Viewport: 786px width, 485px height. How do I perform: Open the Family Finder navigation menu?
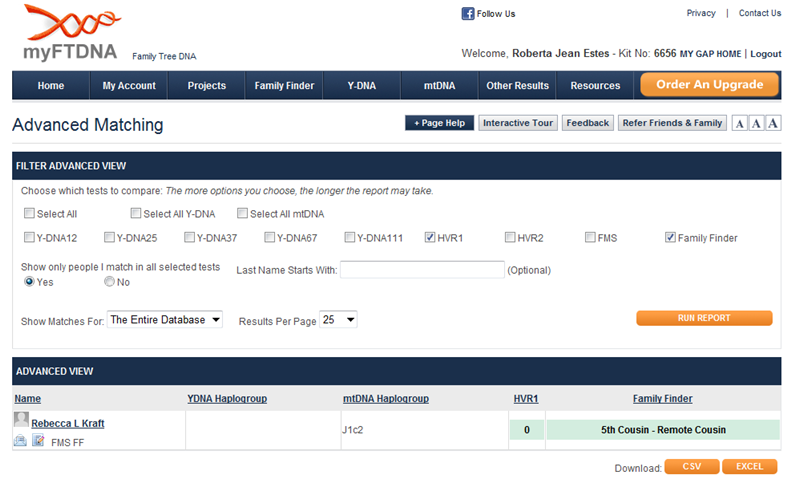tap(284, 86)
